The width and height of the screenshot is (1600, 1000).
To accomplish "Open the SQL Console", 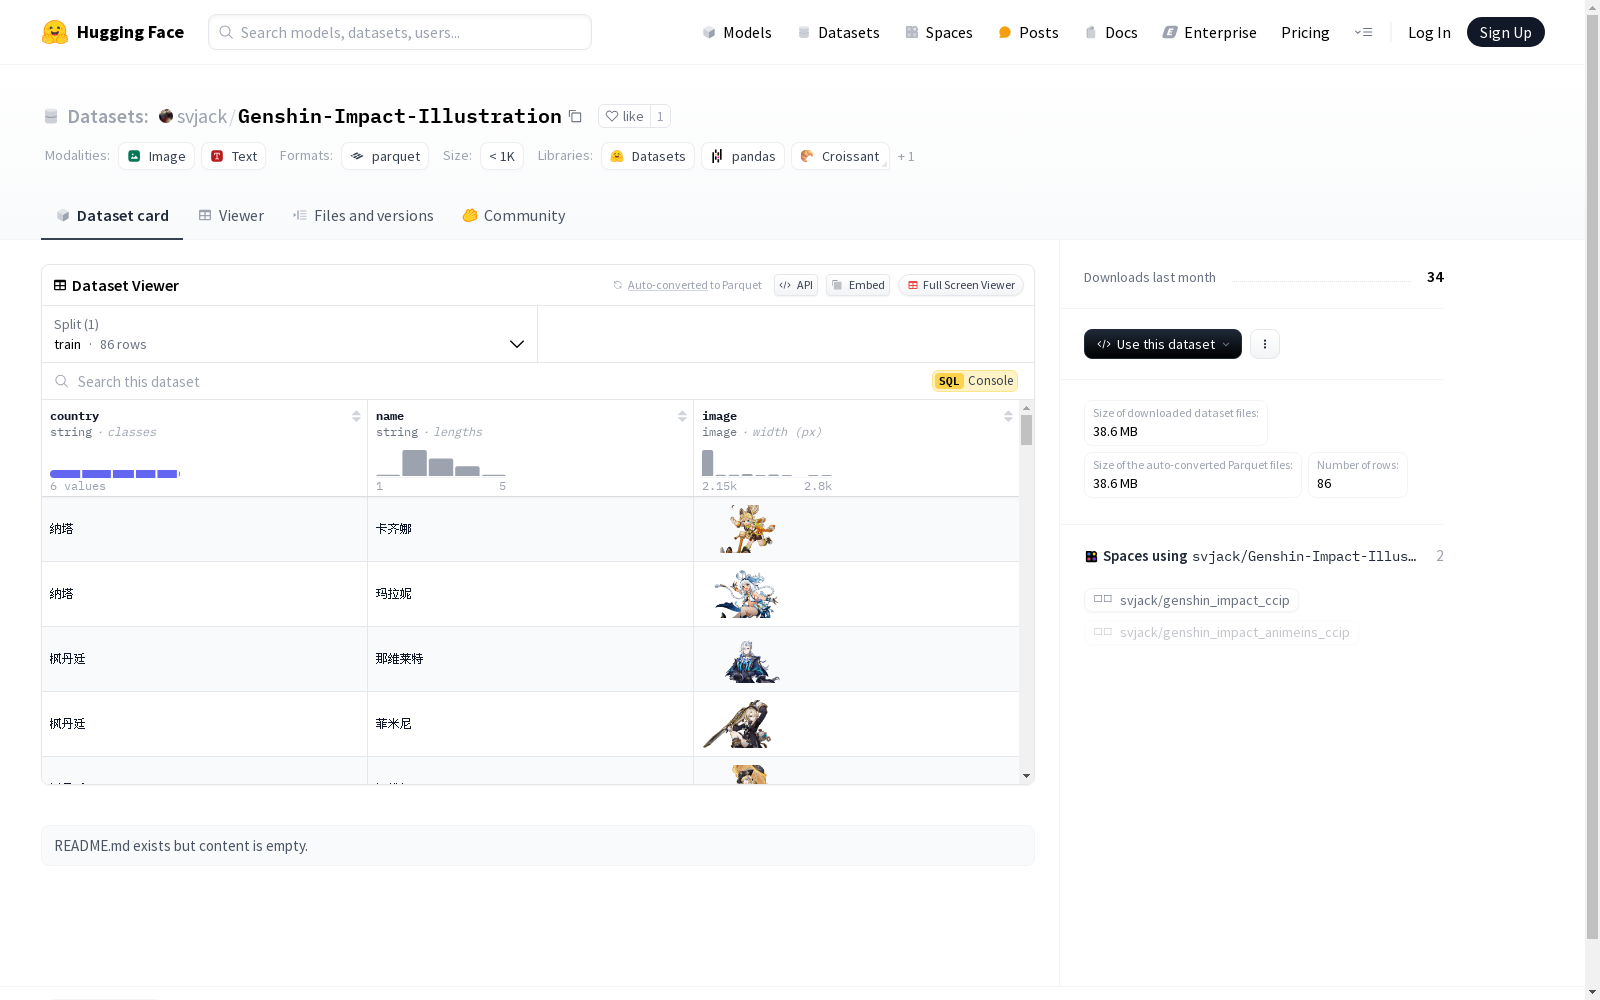I will click(x=975, y=381).
